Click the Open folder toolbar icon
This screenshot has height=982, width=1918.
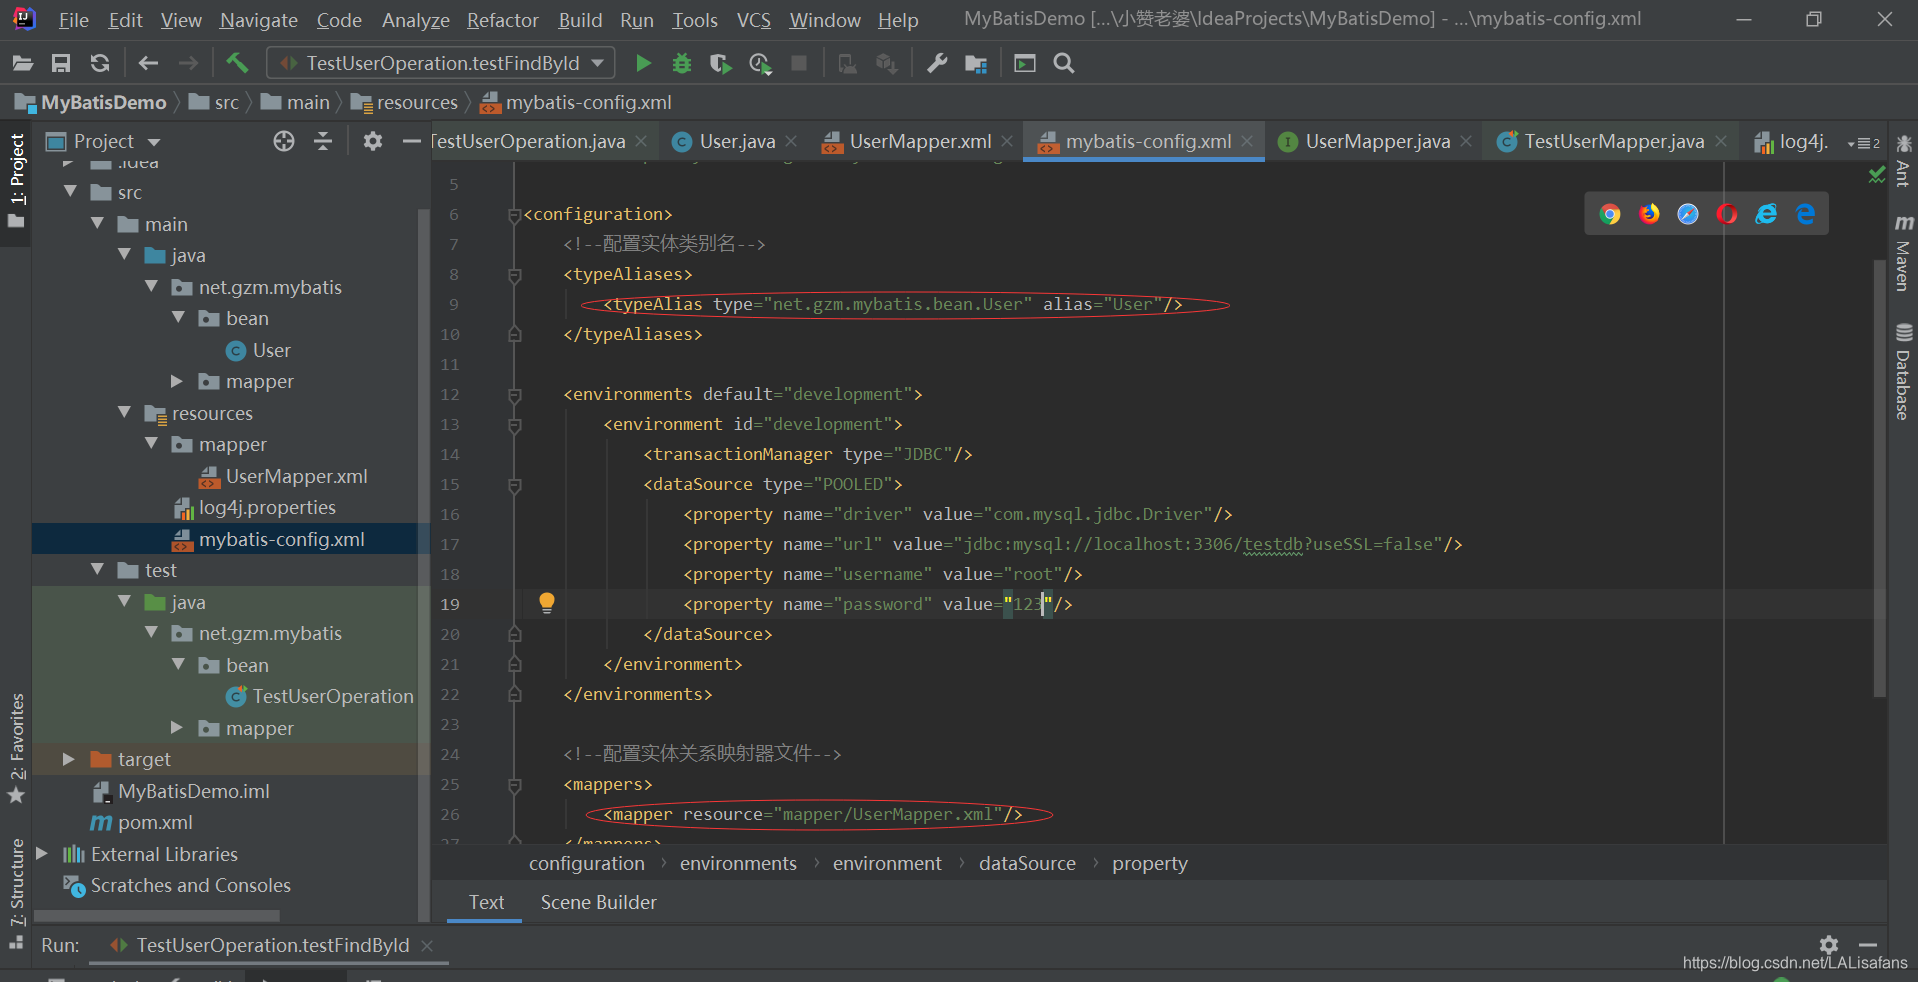22,64
